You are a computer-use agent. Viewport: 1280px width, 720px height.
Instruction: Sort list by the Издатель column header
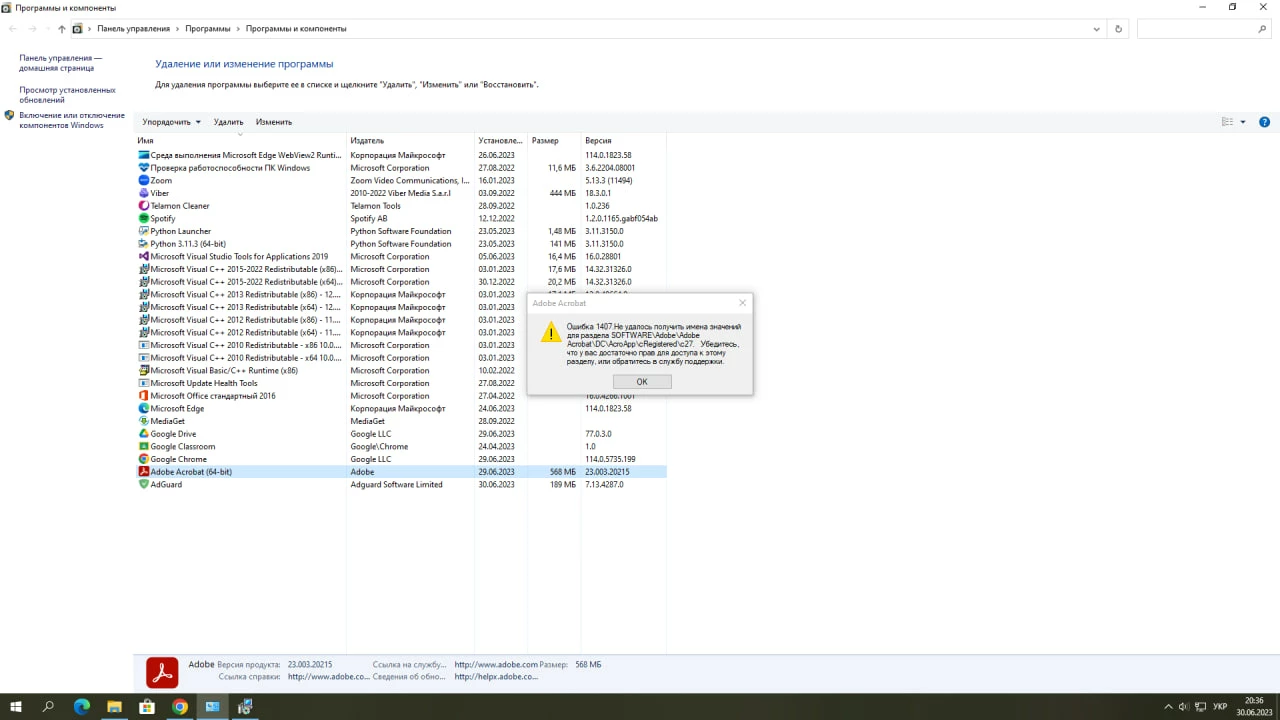pos(410,141)
